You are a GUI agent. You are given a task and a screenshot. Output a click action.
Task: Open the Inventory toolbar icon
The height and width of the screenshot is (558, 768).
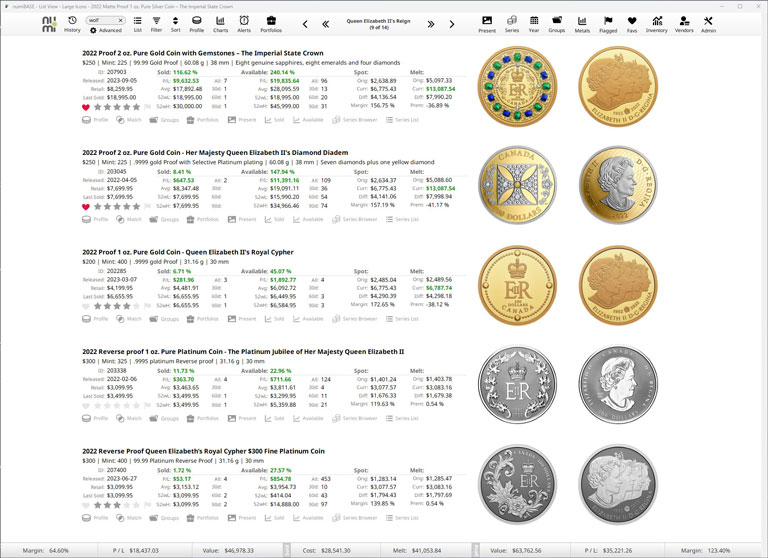656,24
